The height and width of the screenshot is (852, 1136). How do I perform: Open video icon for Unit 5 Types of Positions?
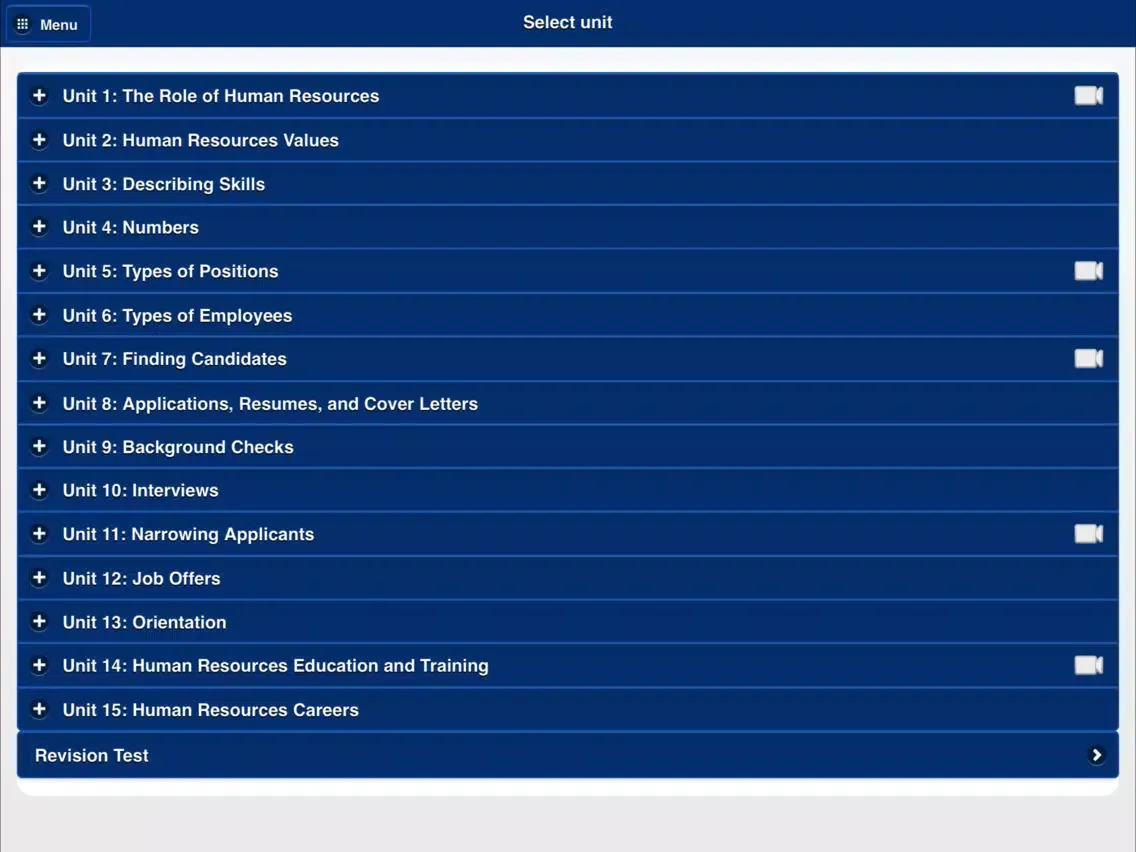(1088, 271)
